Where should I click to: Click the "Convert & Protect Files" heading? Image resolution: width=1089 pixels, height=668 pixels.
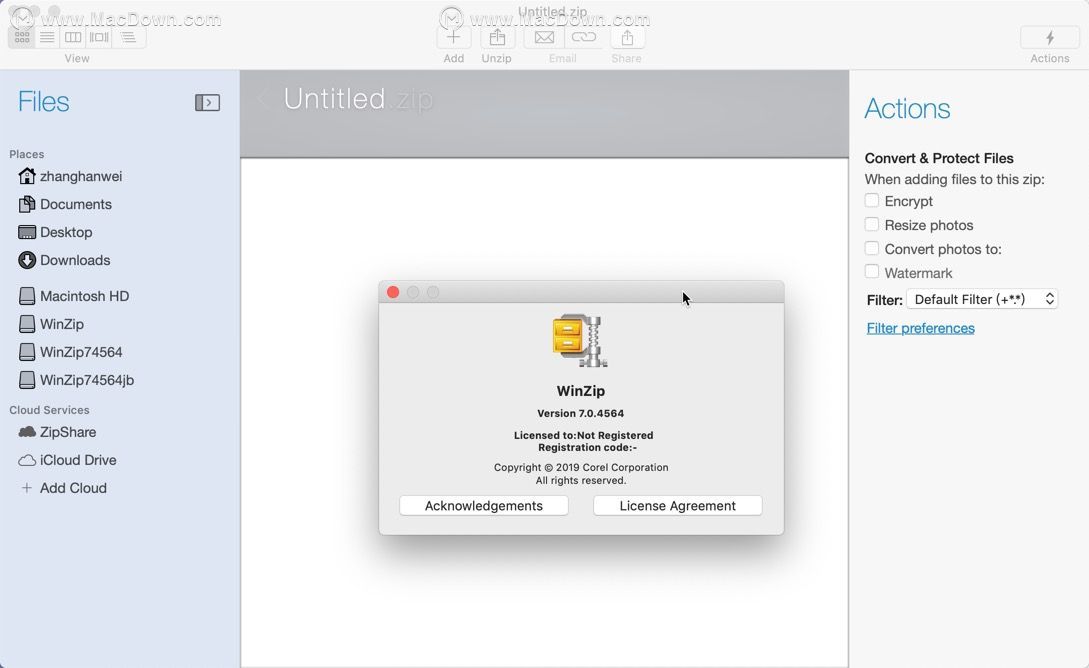pos(939,158)
